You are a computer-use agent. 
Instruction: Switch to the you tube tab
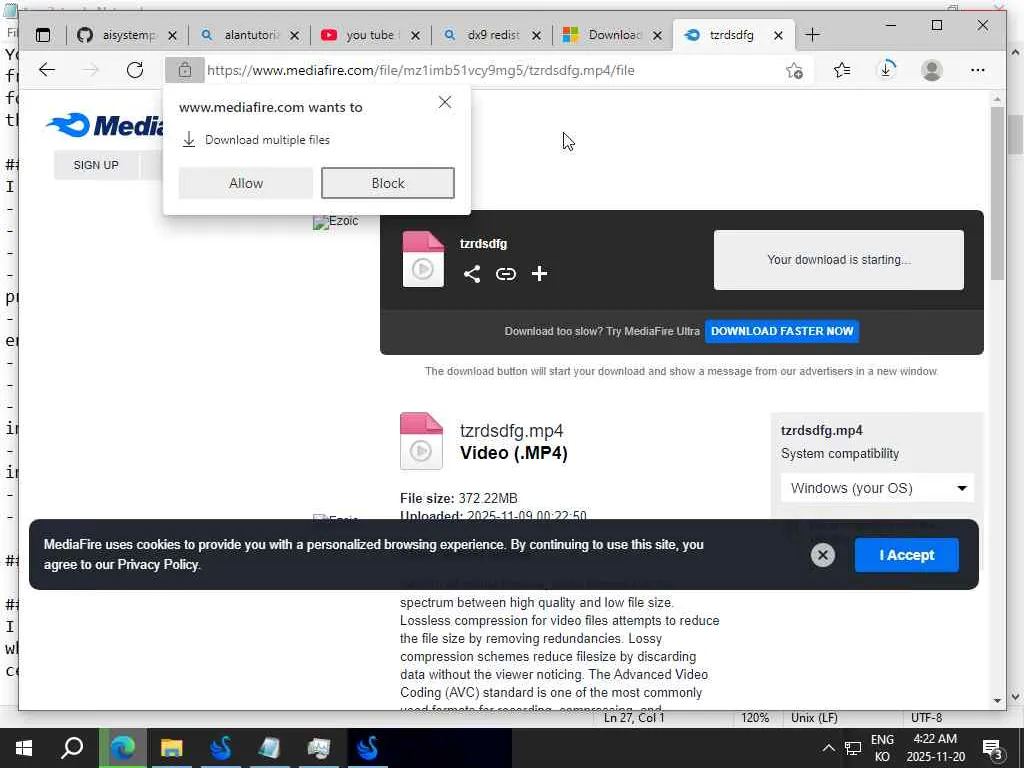point(370,35)
